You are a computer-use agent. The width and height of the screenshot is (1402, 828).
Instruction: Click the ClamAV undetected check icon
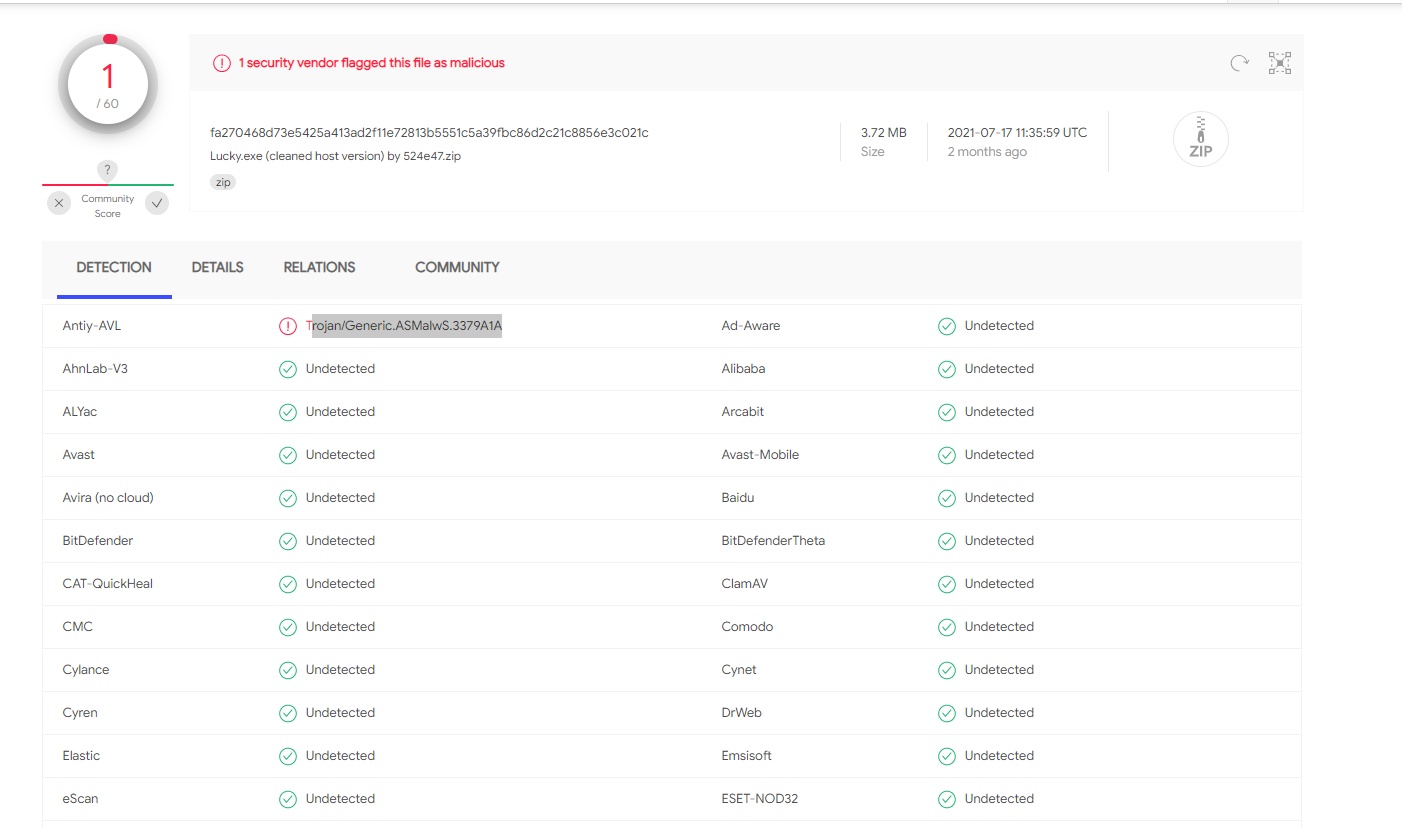[x=946, y=584]
